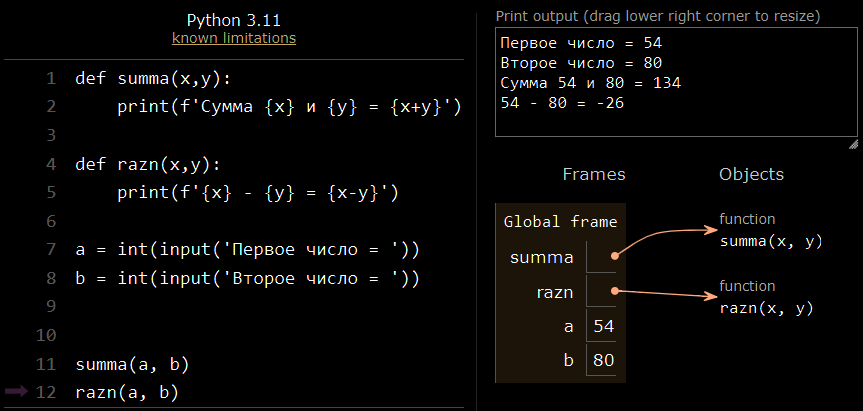Click value 54 of variable a
863x411 pixels.
(603, 326)
